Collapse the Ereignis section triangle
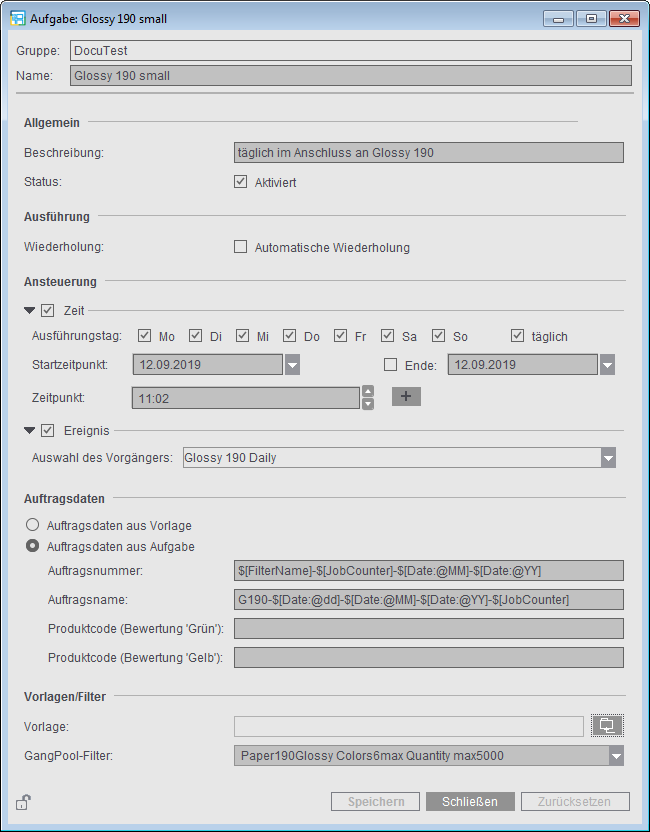 [30, 430]
